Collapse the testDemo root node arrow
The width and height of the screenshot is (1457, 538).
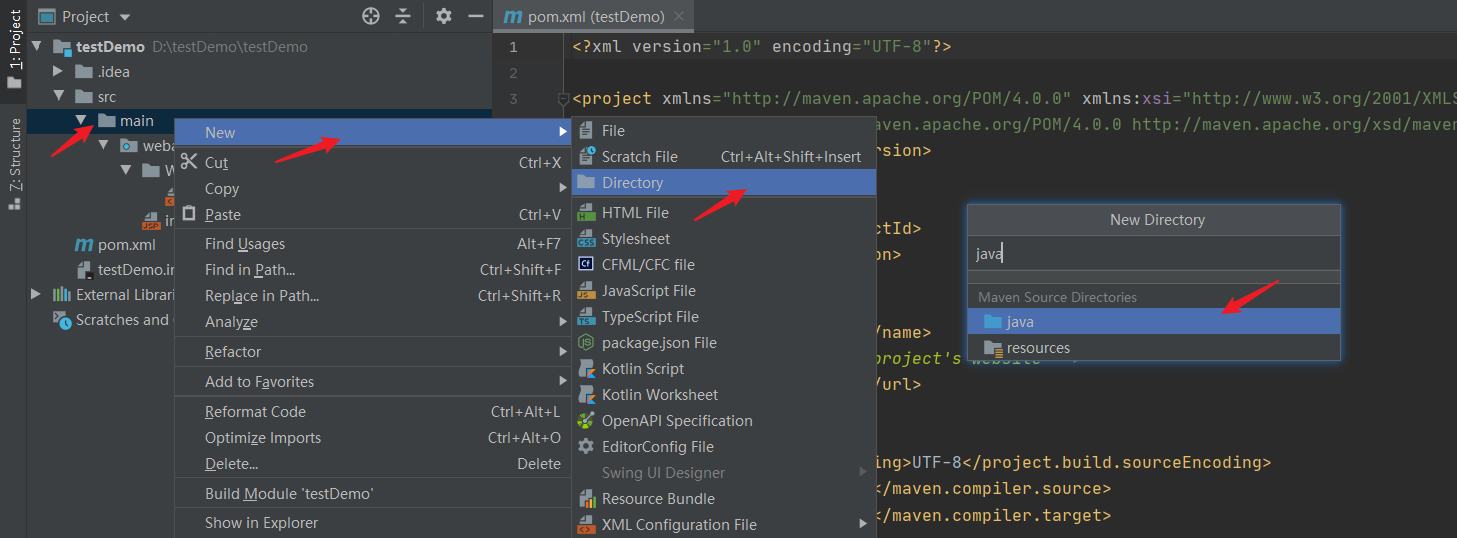pyautogui.click(x=38, y=47)
